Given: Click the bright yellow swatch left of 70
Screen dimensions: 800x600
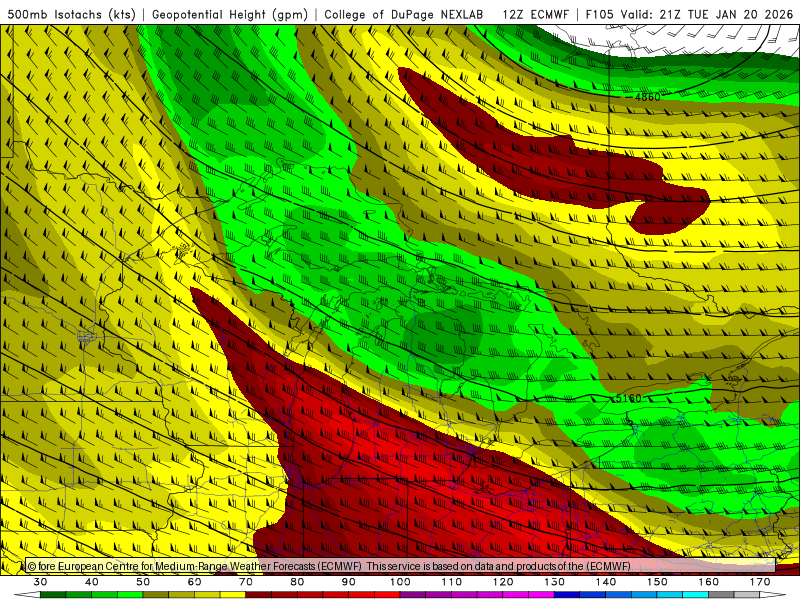Looking at the screenshot, I should pos(233,595).
